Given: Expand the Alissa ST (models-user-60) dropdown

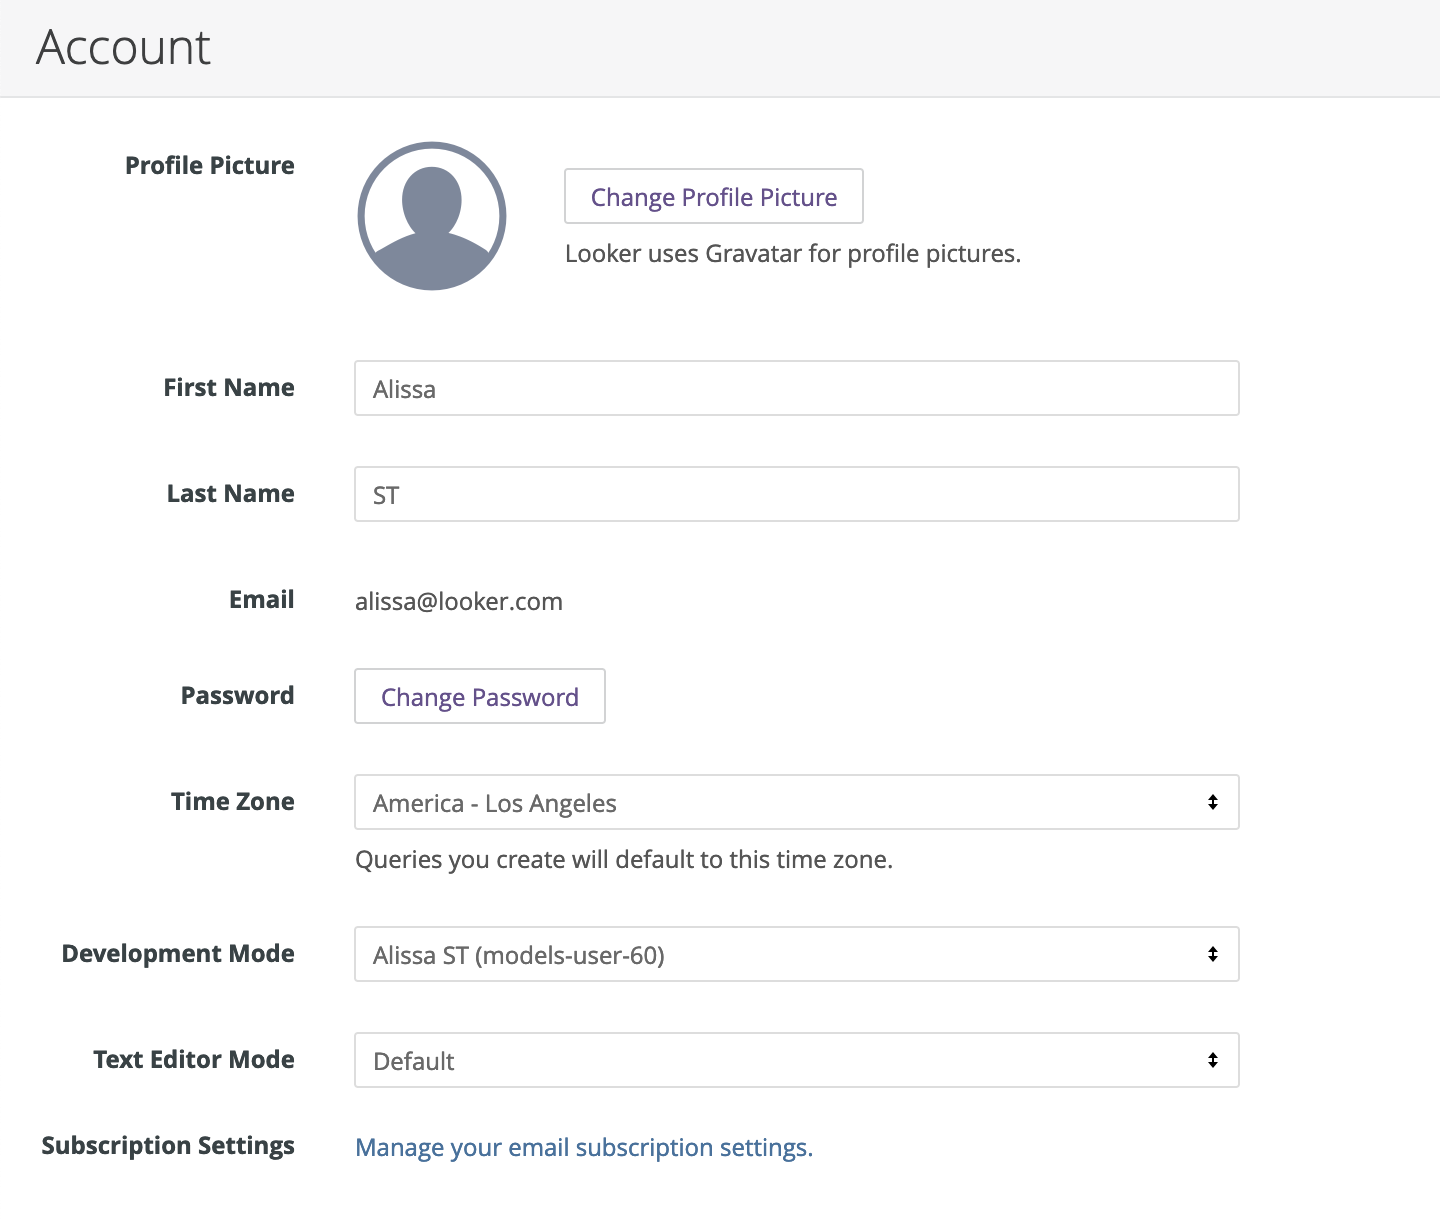Looking at the screenshot, I should (780, 954).
